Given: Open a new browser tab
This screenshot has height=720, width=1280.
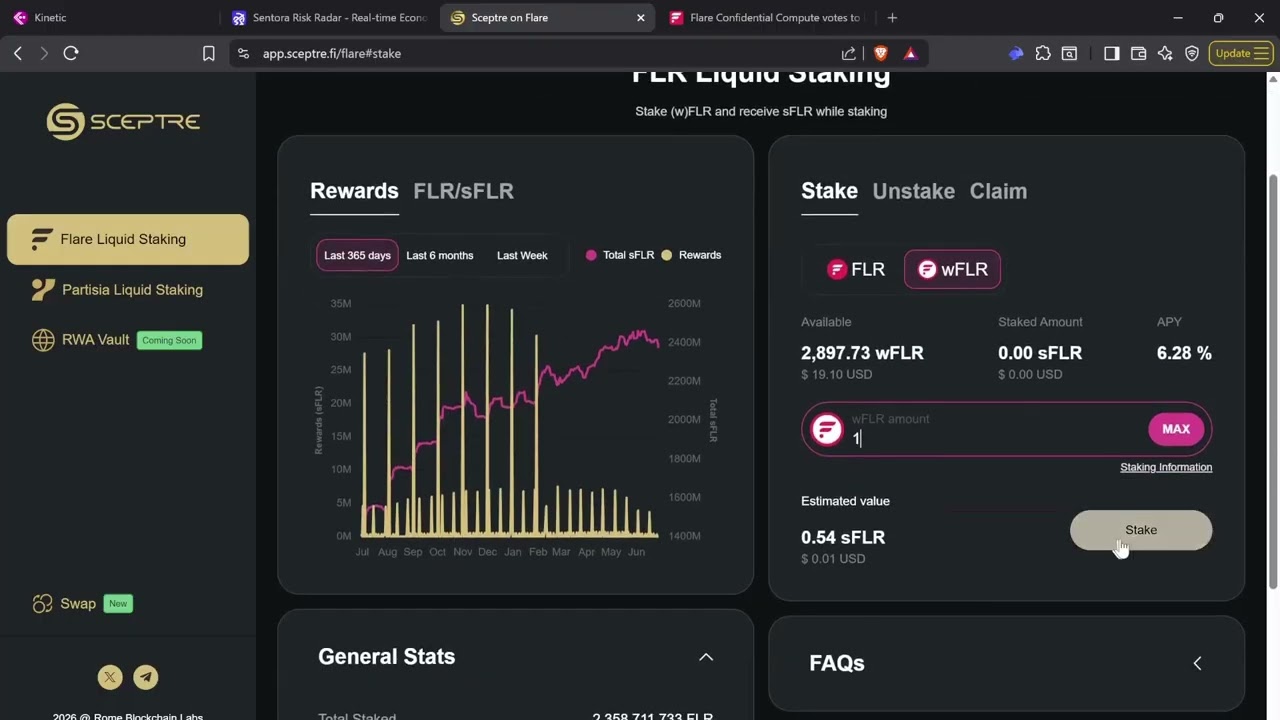Looking at the screenshot, I should pos(892,18).
